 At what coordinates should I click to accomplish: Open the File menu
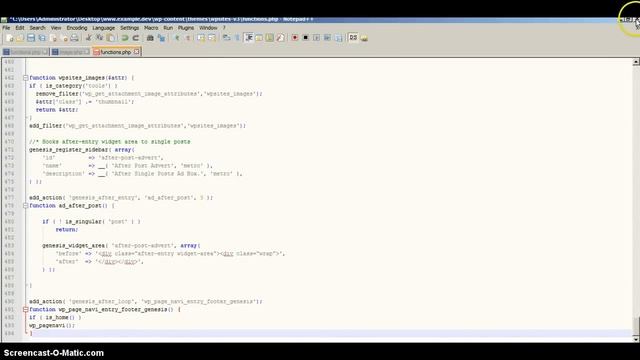(6, 28)
